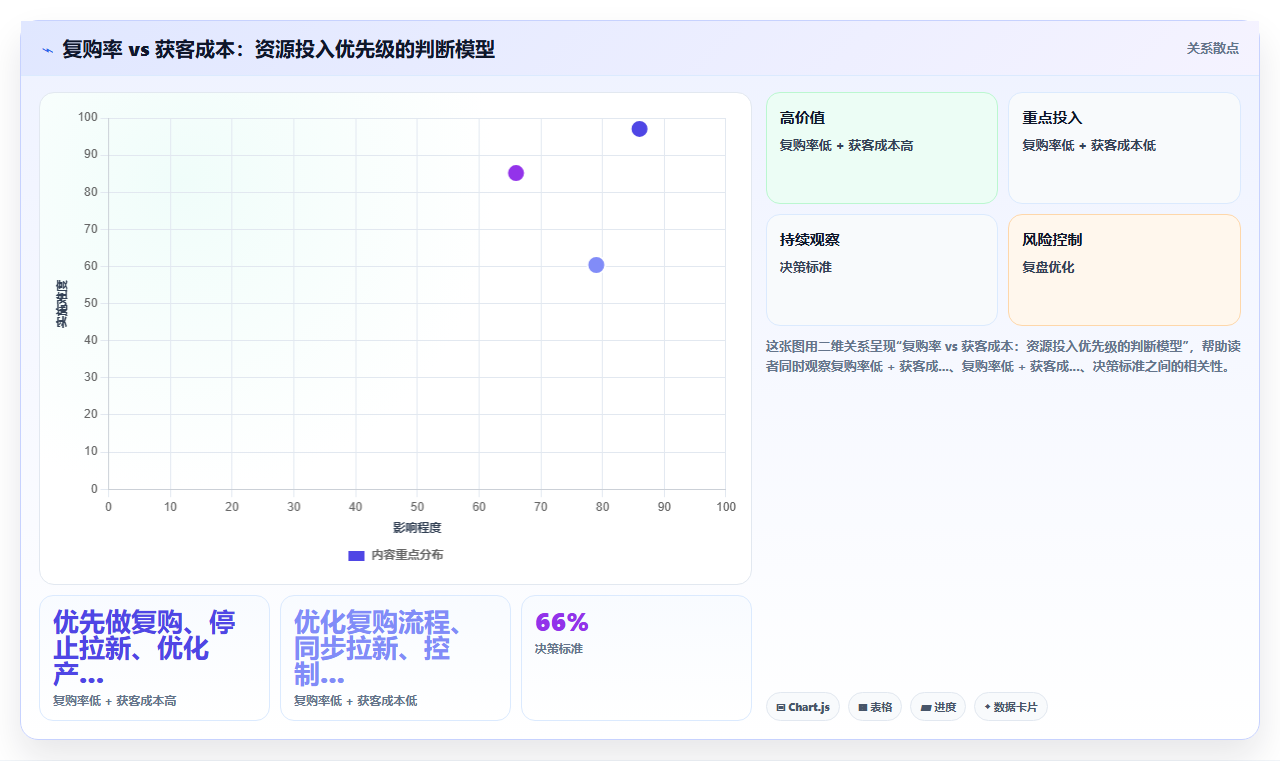The width and height of the screenshot is (1280, 761).
Task: Open the 风险控制 quadrant card
Action: tap(1124, 270)
